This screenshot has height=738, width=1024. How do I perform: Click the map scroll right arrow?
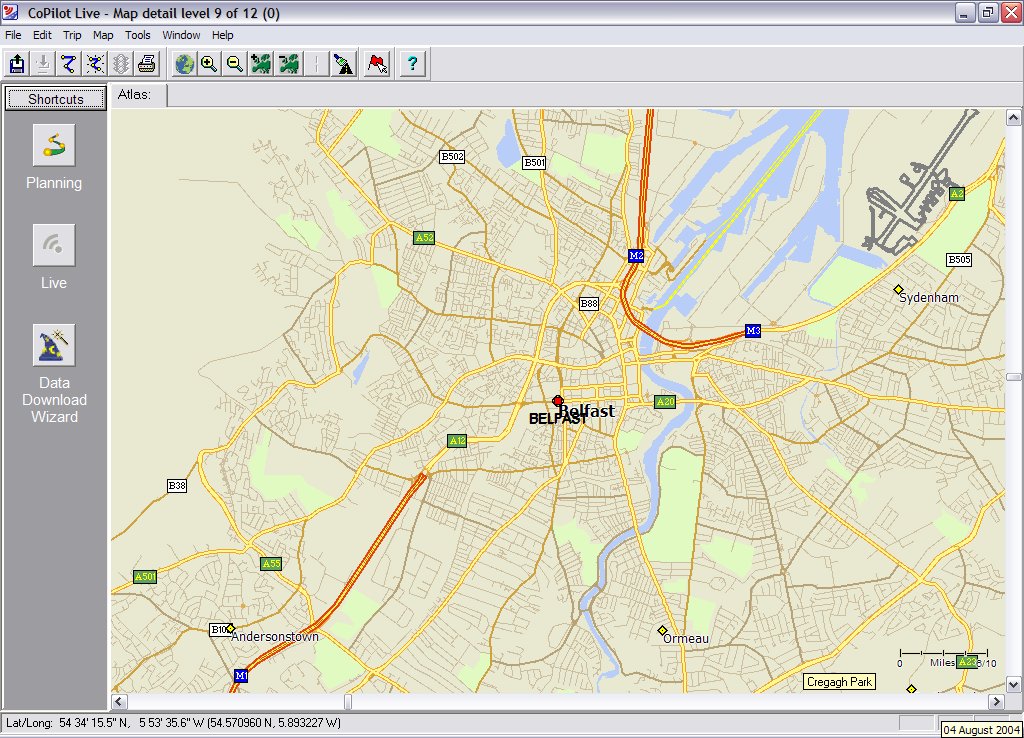click(x=997, y=701)
